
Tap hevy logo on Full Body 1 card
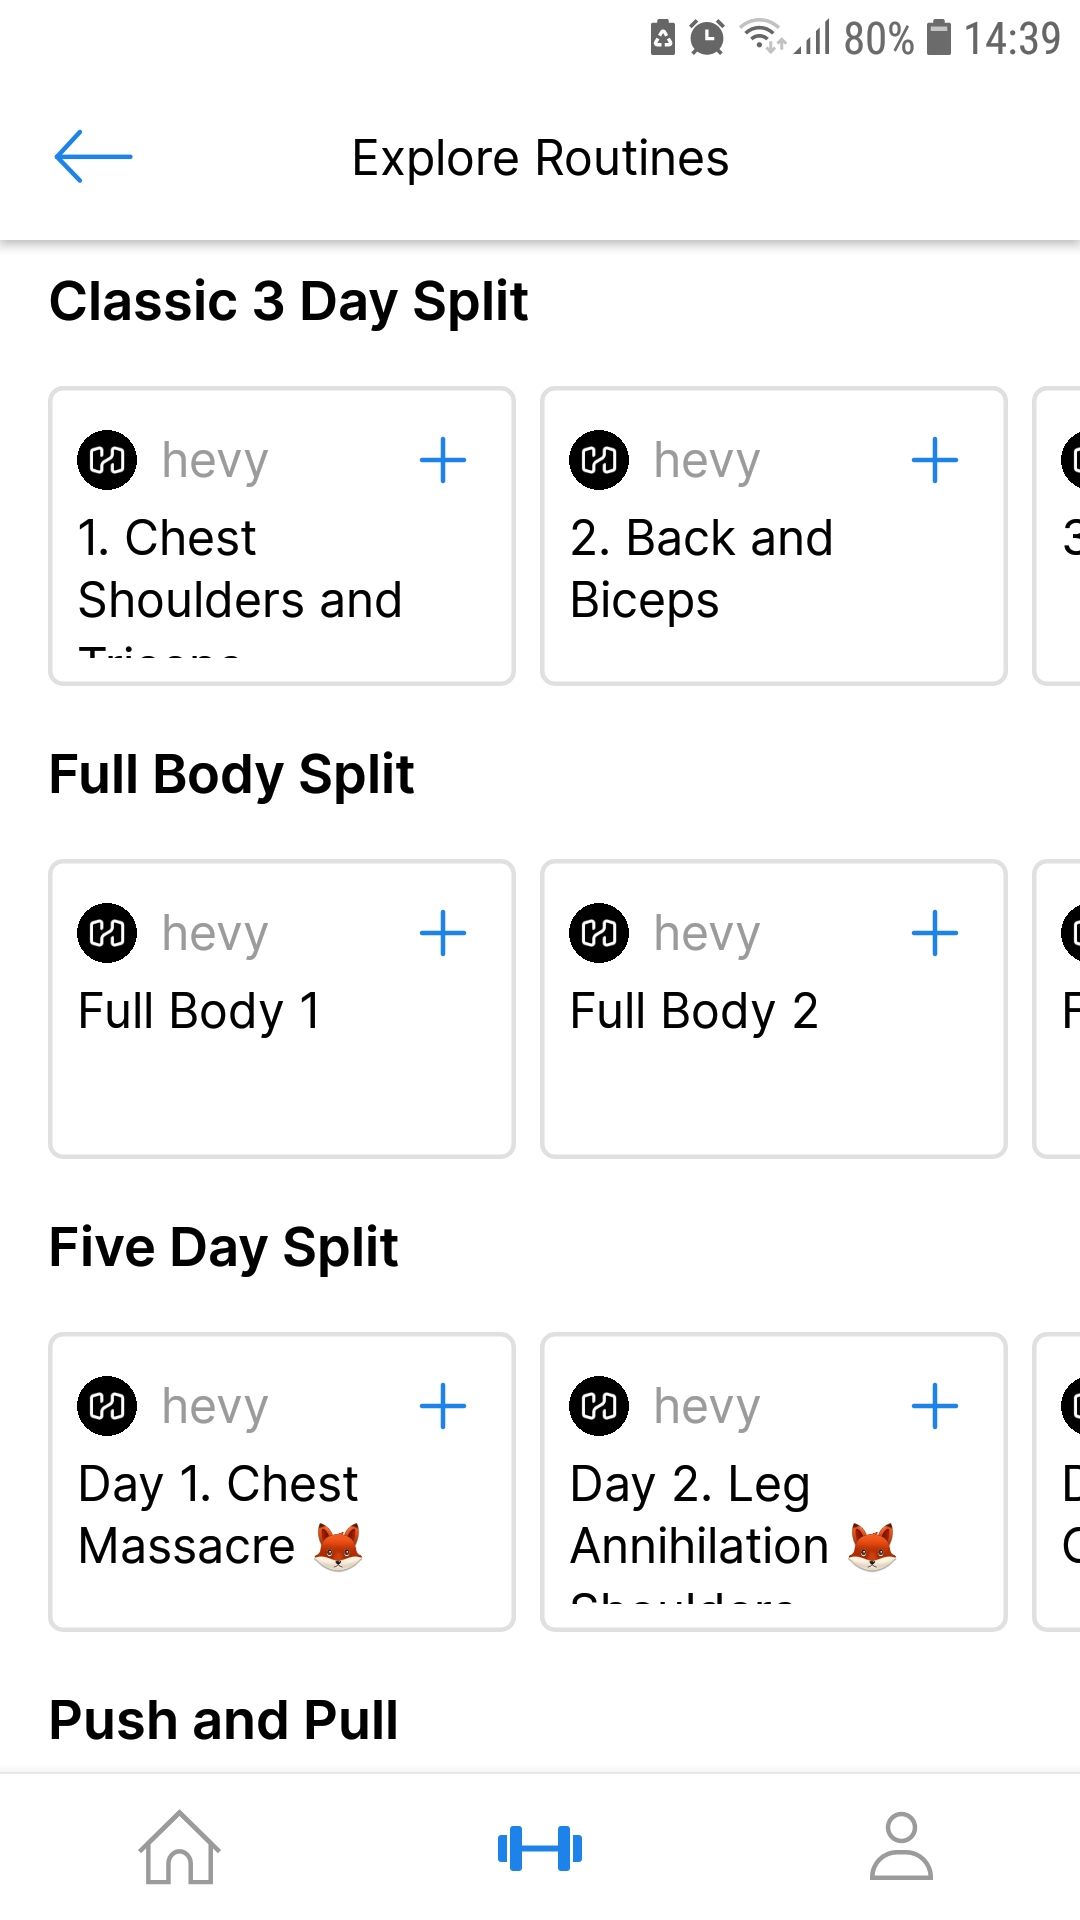tap(107, 934)
